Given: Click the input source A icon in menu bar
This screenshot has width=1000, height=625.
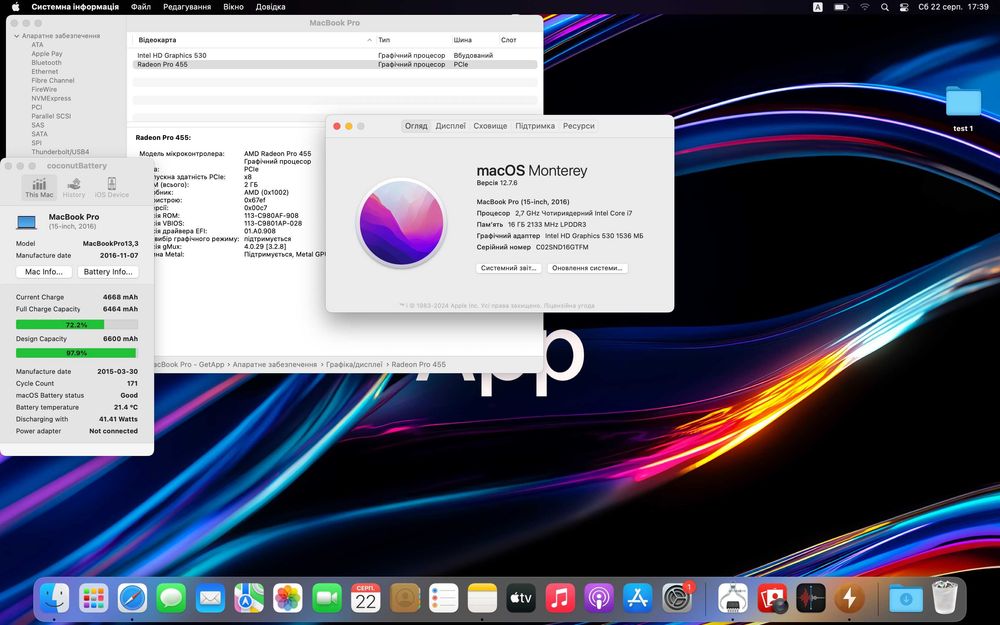Looking at the screenshot, I should tap(818, 7).
